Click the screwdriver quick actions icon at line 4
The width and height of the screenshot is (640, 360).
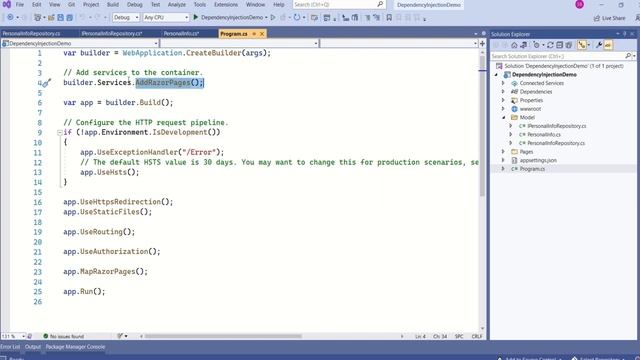(47, 83)
